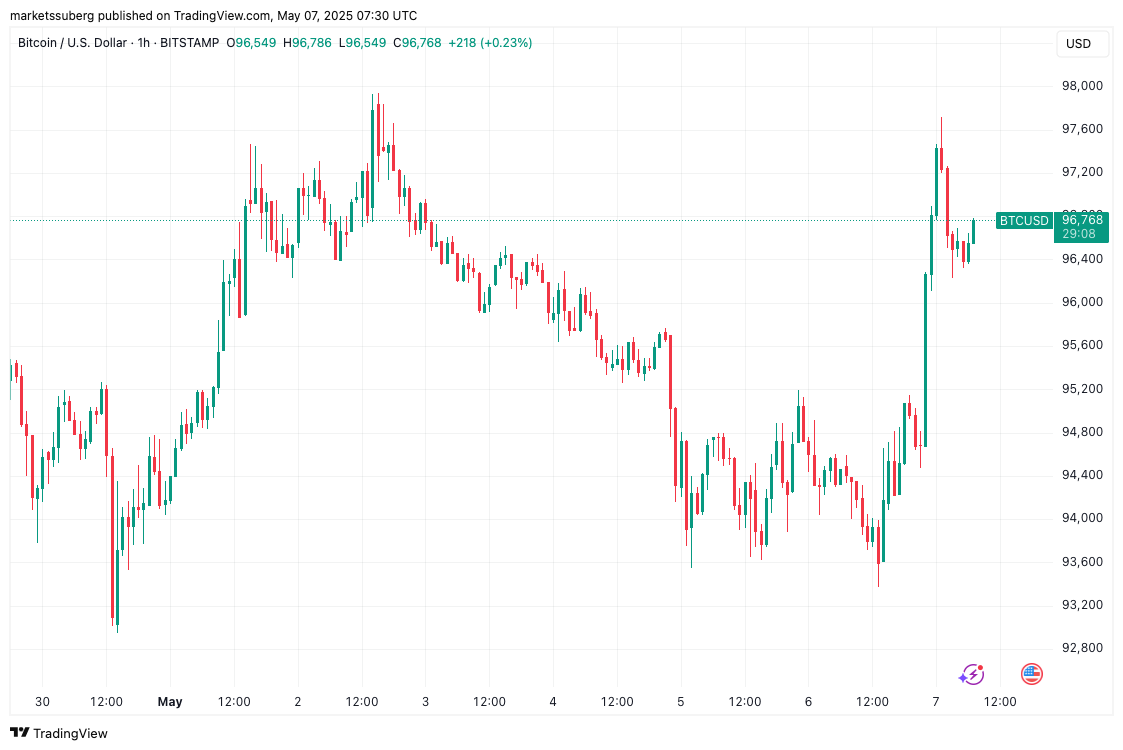This screenshot has width=1123, height=750.
Task: Click the May label on time axis
Action: [x=170, y=702]
